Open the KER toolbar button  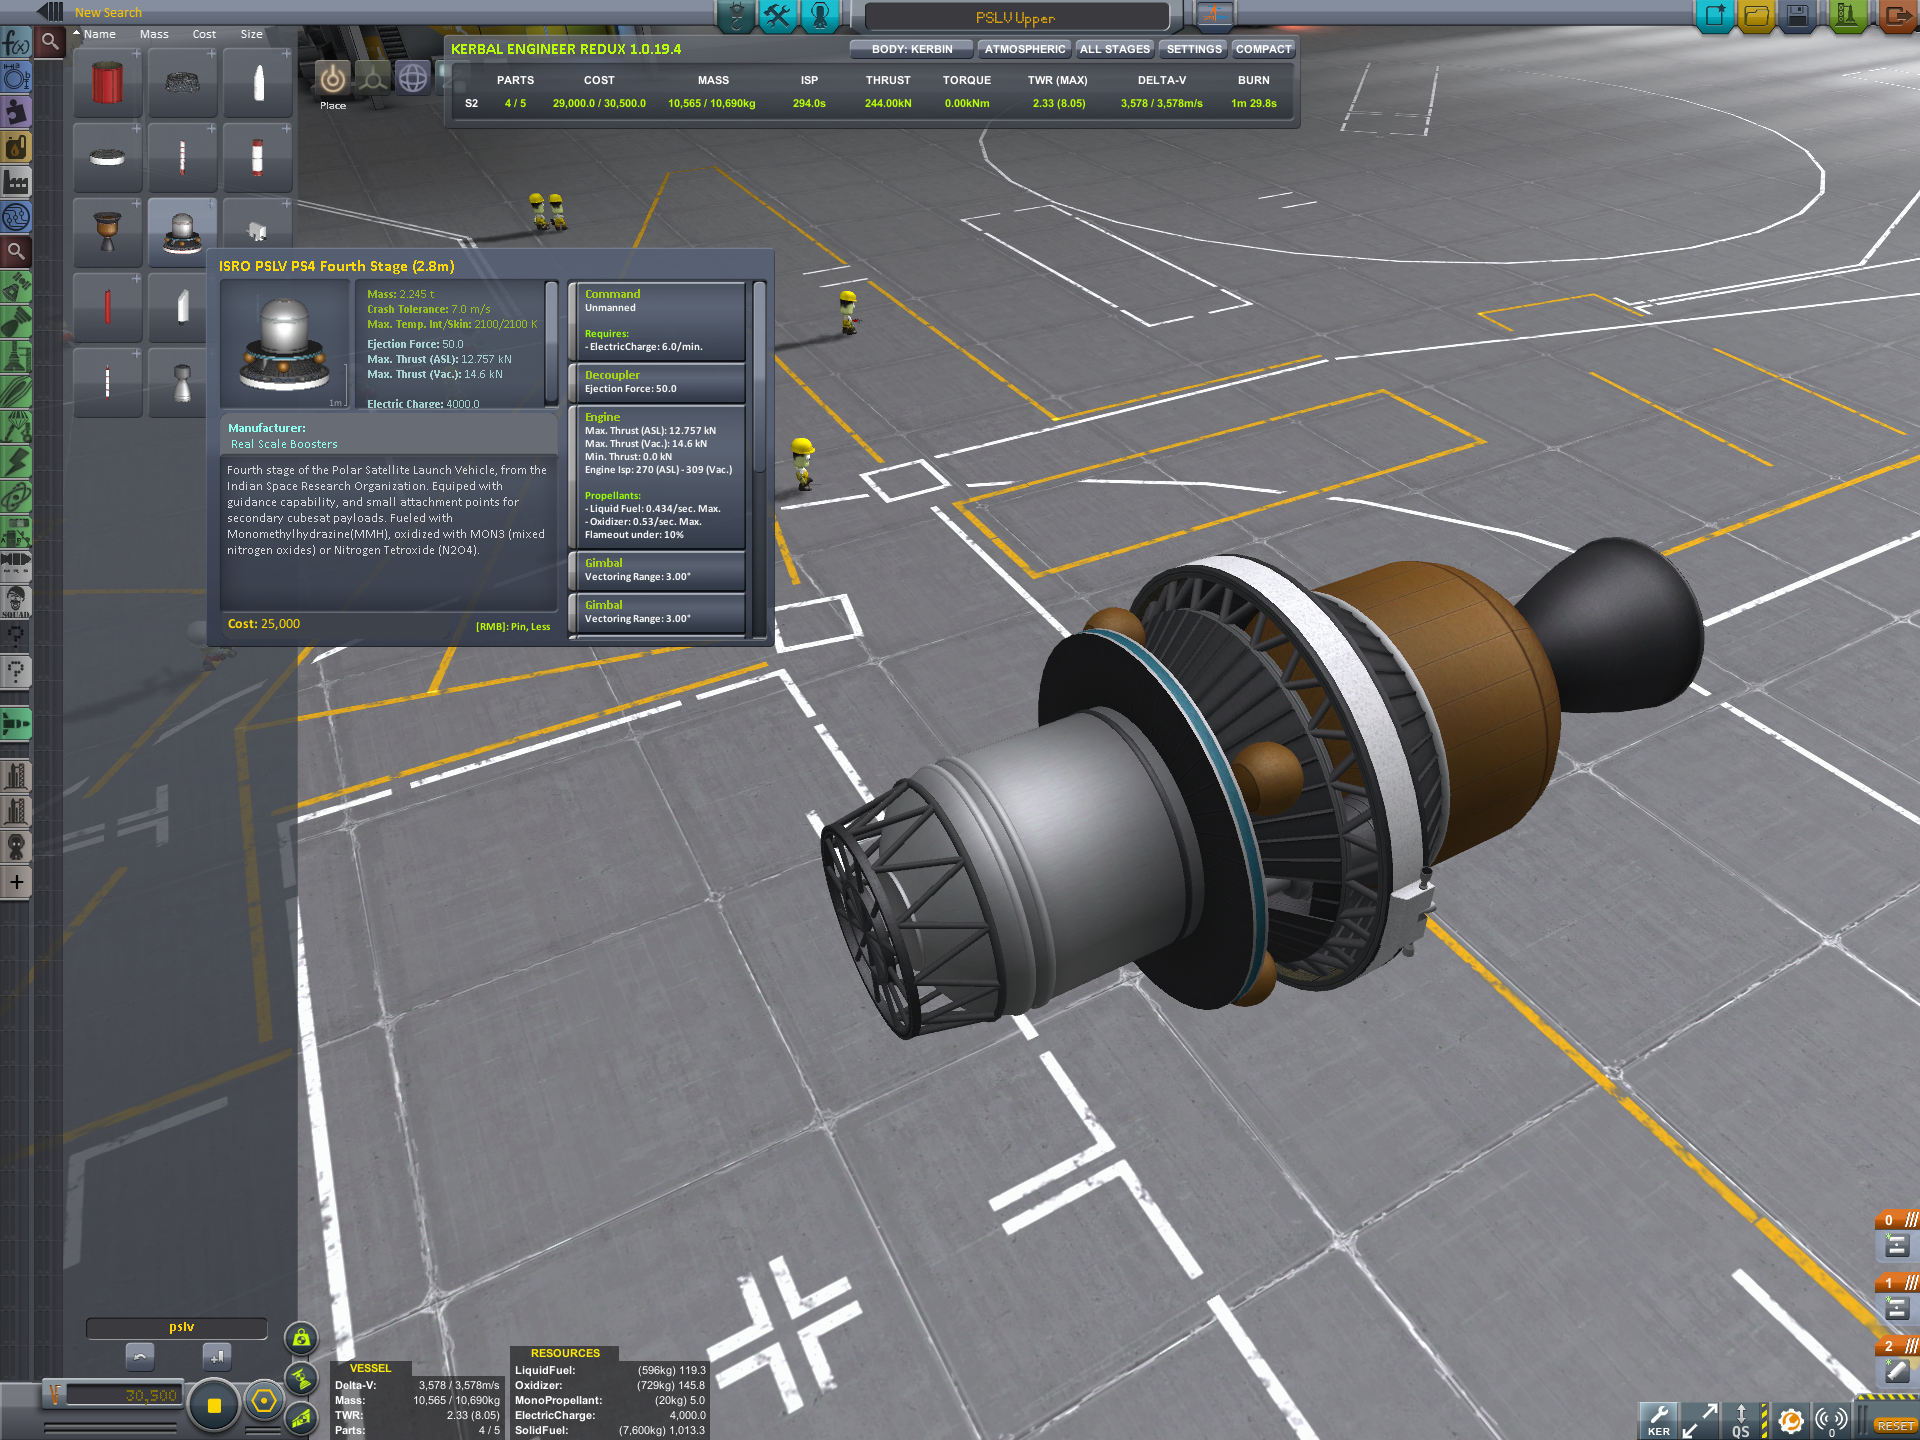pos(1658,1420)
